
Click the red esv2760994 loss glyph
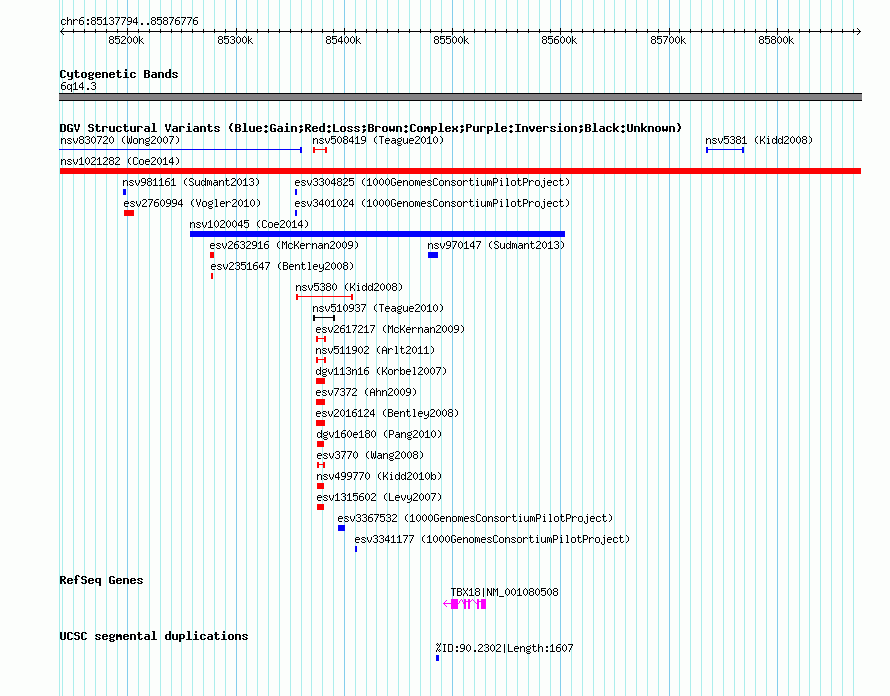pos(129,213)
